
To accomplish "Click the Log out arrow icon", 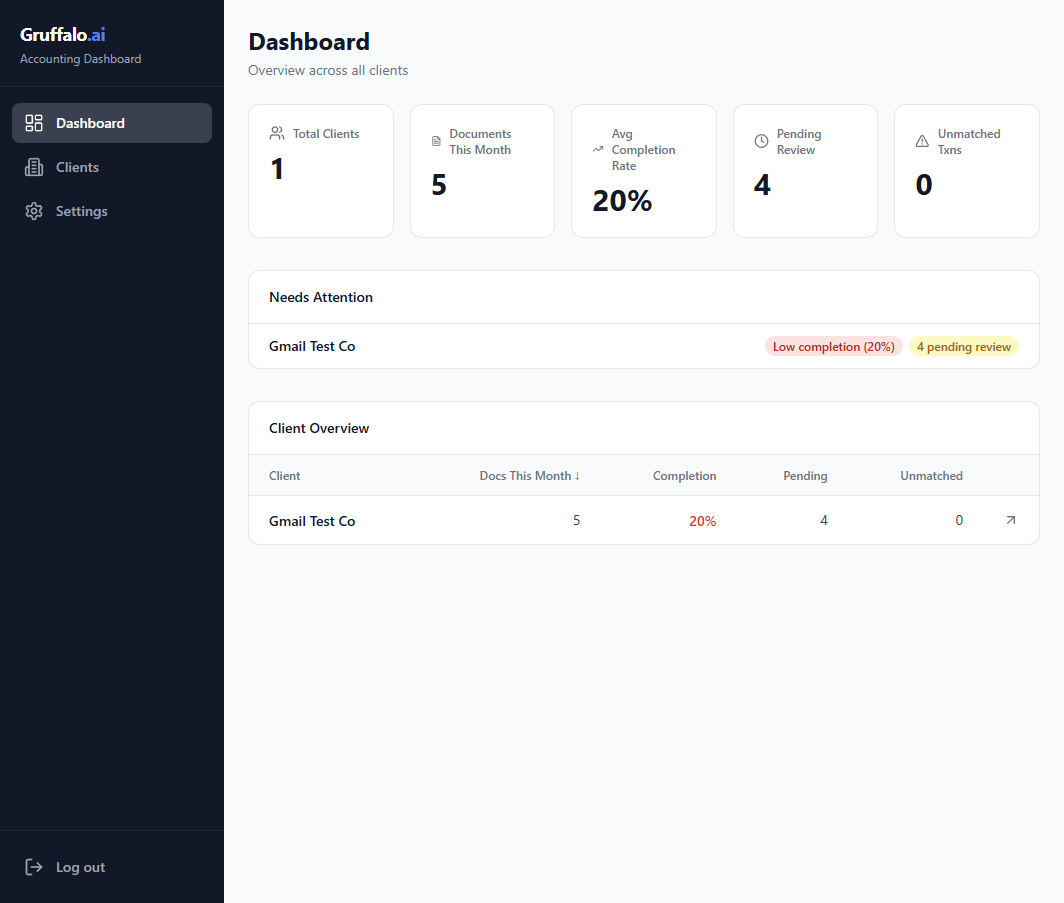I will [x=34, y=867].
